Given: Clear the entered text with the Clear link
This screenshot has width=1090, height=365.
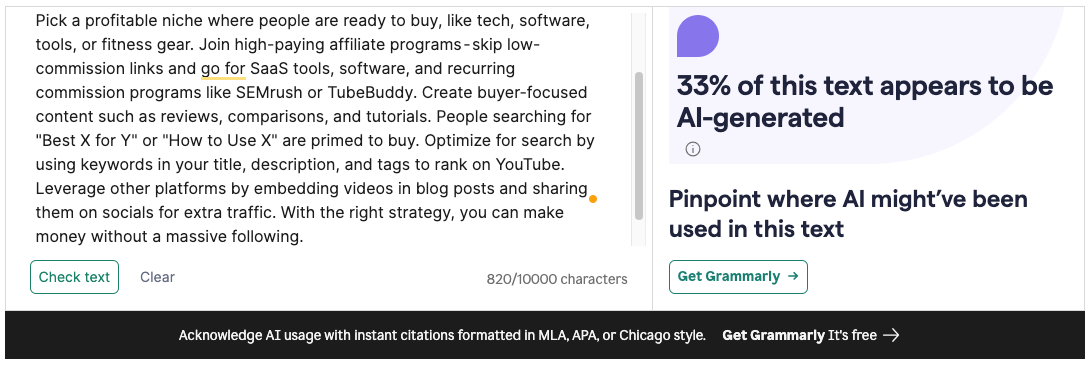Looking at the screenshot, I should [x=157, y=277].
